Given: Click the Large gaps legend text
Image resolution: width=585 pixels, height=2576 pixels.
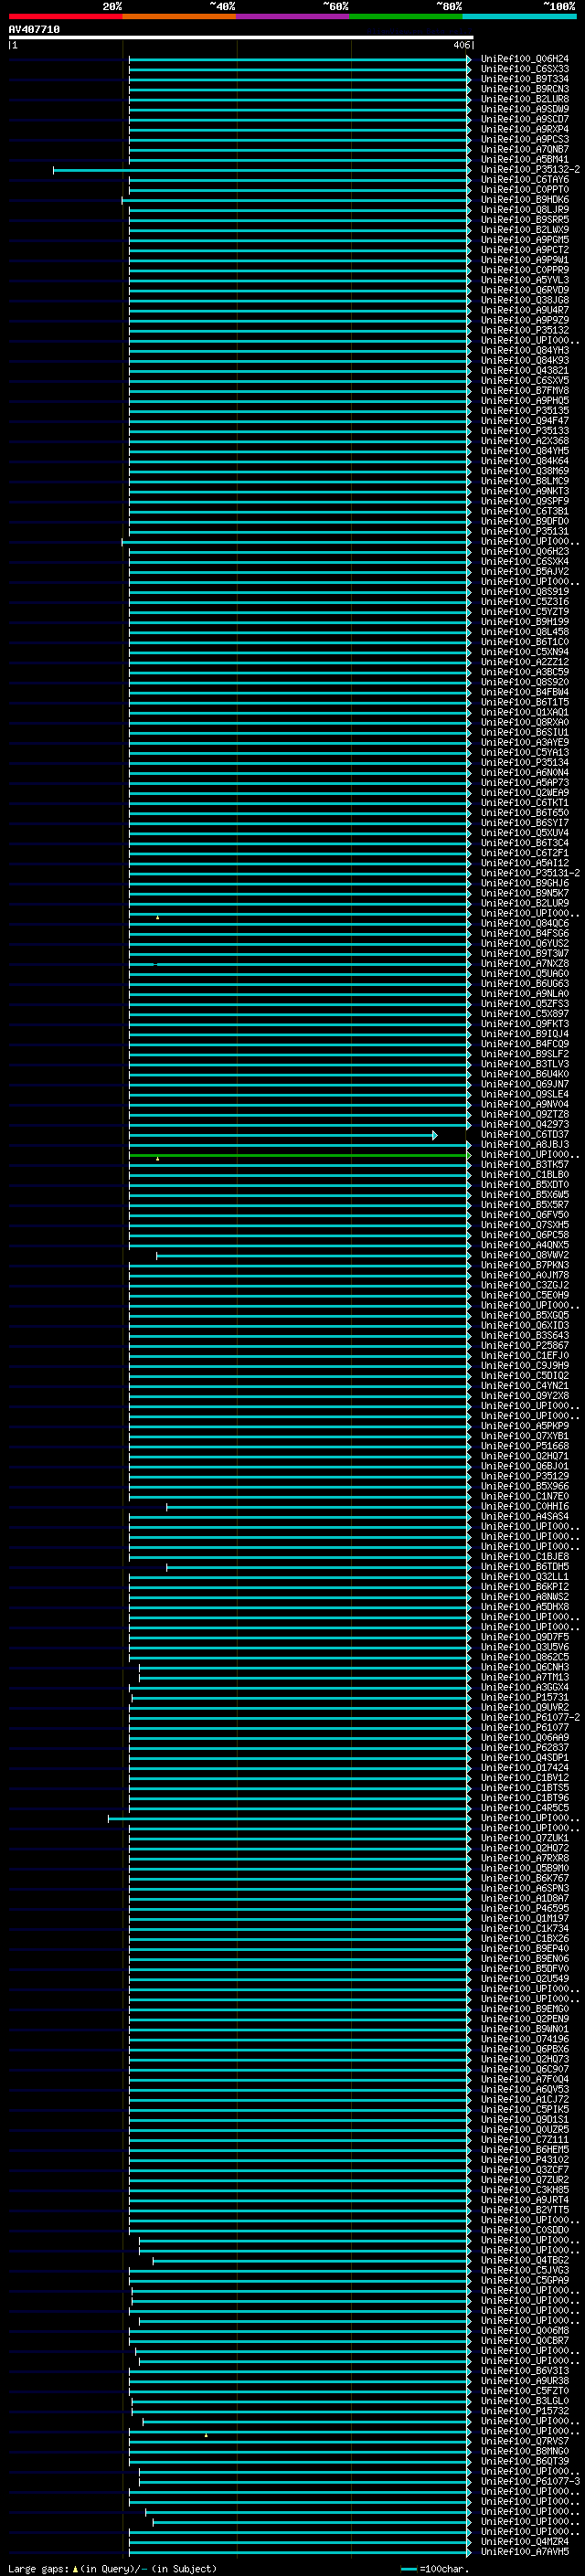Looking at the screenshot, I should (112, 2569).
